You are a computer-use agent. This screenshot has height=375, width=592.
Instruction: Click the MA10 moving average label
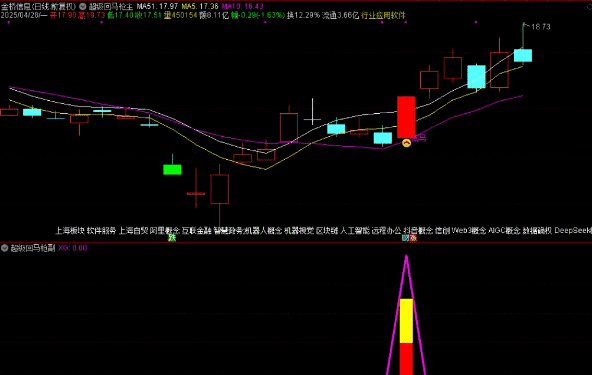242,6
